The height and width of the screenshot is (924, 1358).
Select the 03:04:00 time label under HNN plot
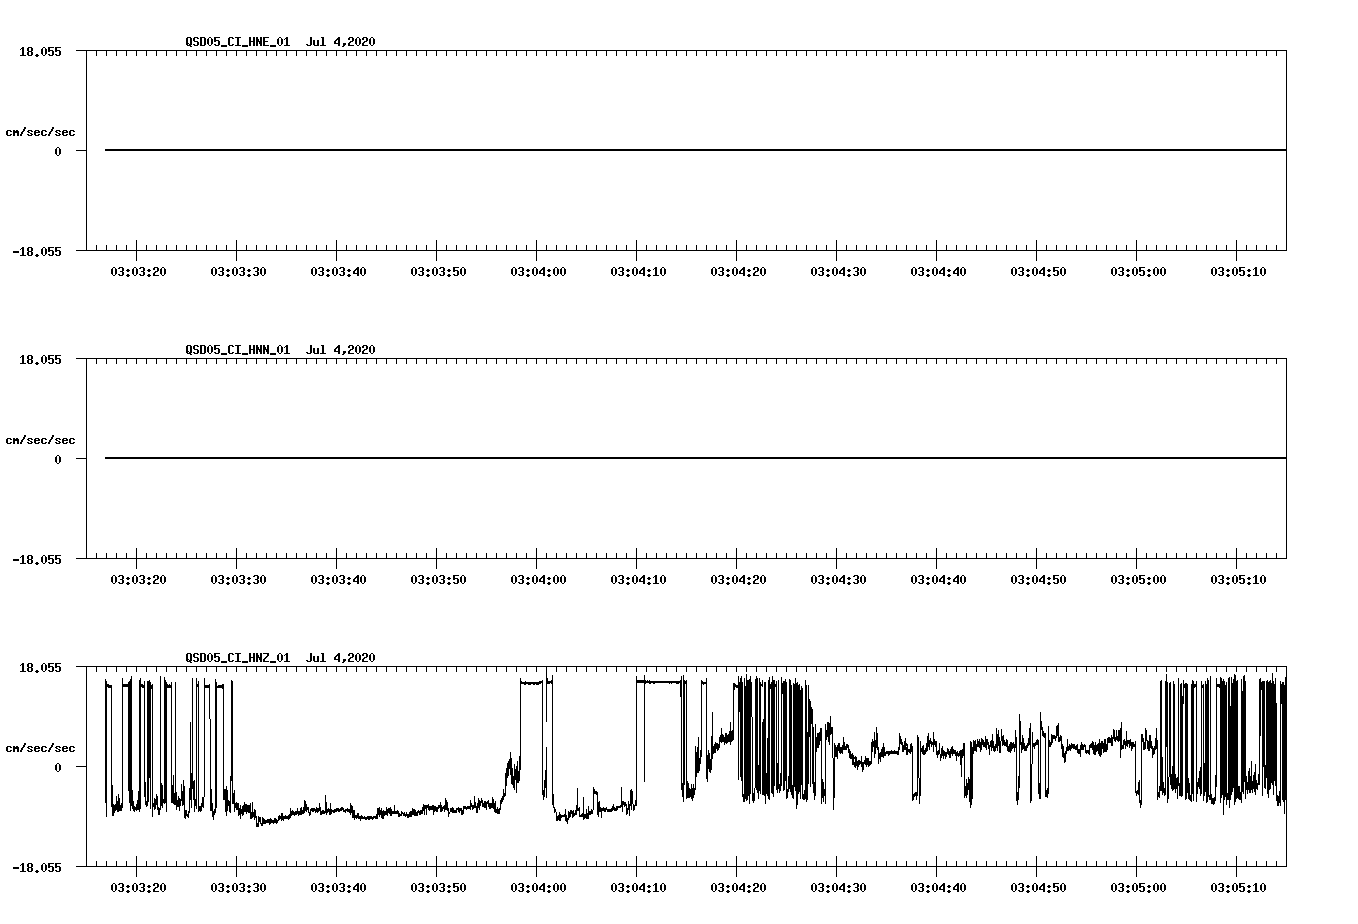[538, 579]
